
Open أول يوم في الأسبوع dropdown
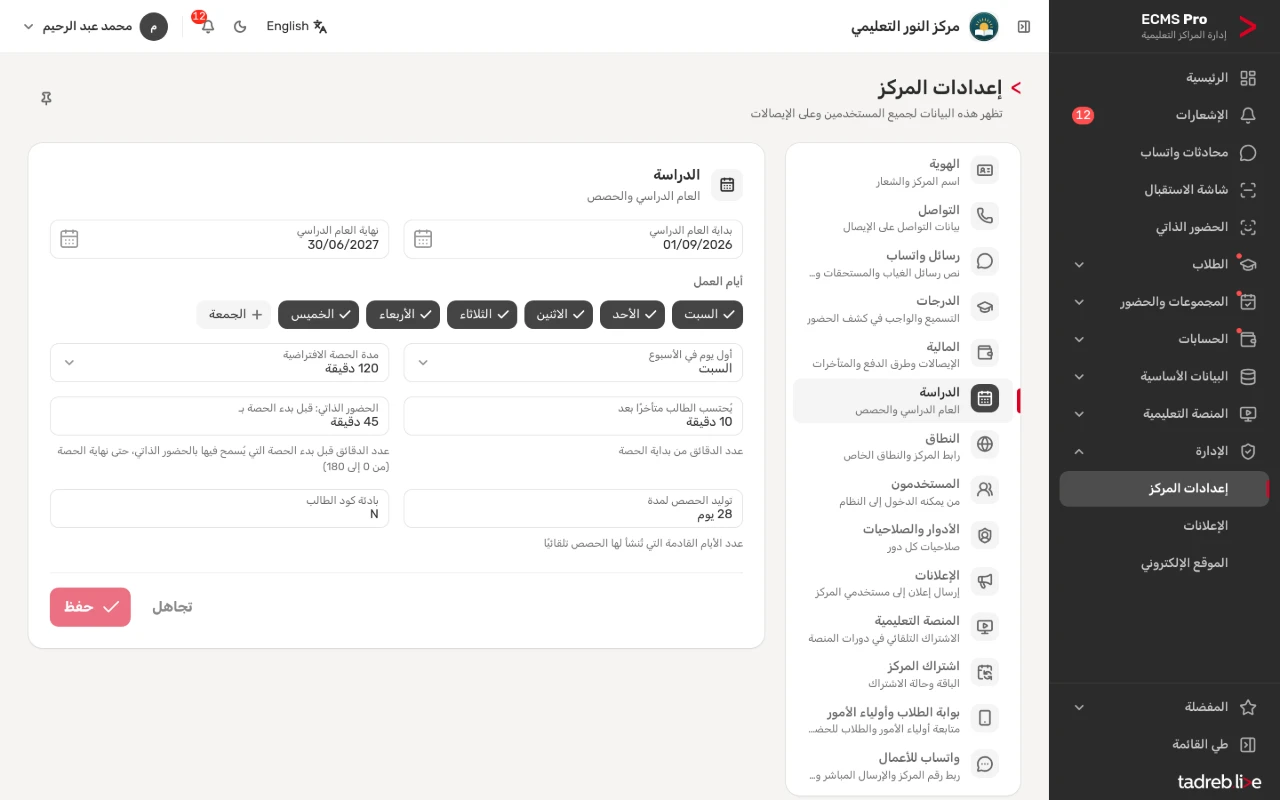(573, 362)
